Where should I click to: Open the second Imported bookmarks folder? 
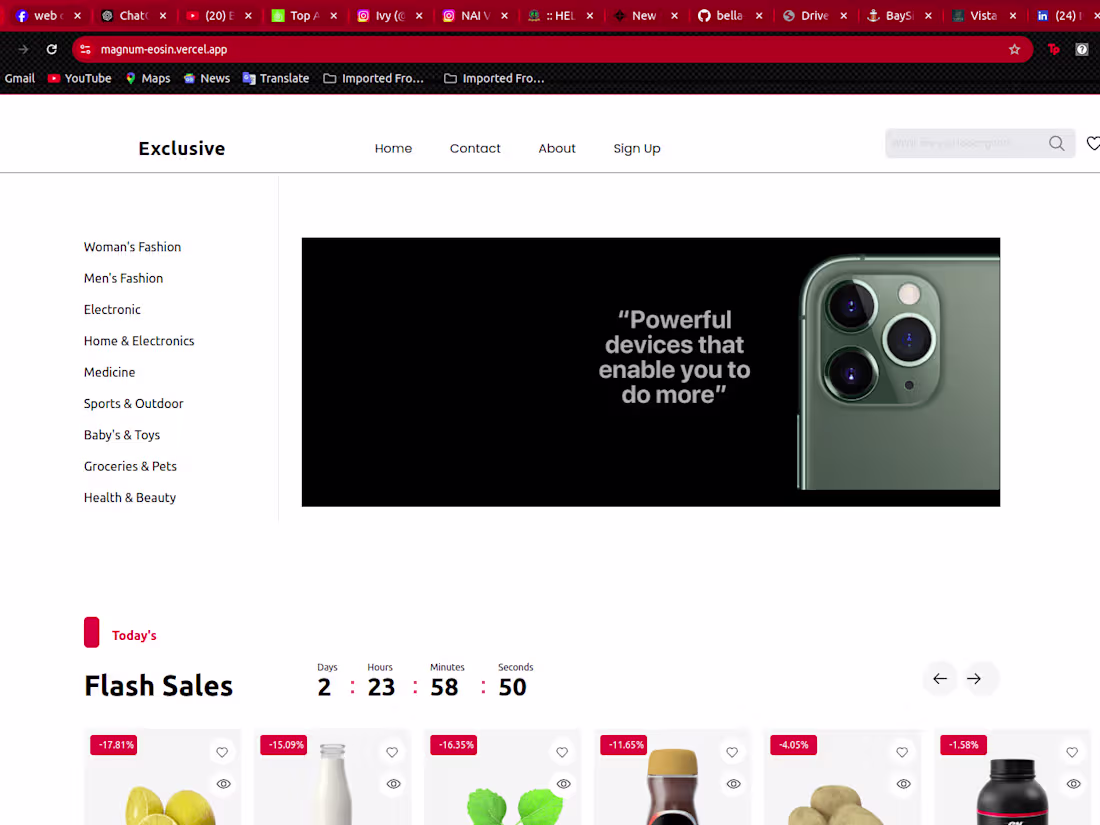494,78
